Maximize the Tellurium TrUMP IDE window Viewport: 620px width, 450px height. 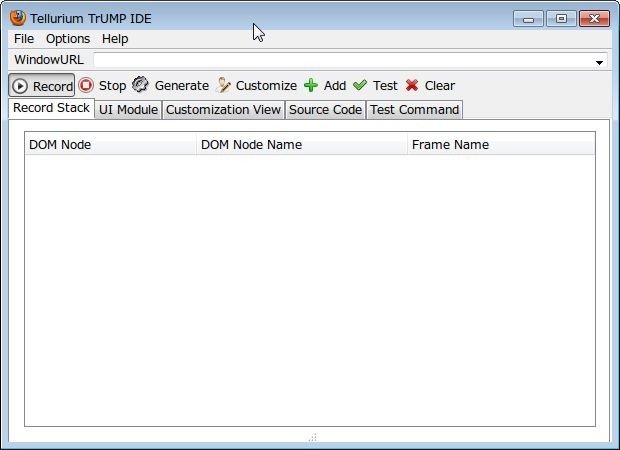point(561,19)
